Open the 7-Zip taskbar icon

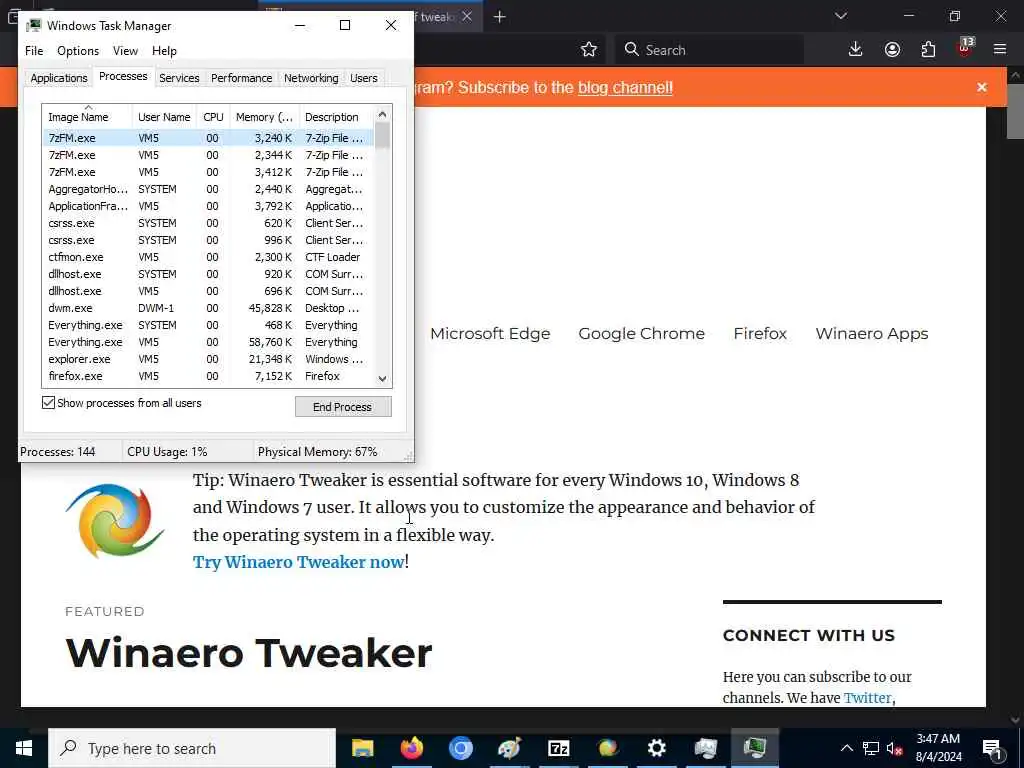click(558, 748)
